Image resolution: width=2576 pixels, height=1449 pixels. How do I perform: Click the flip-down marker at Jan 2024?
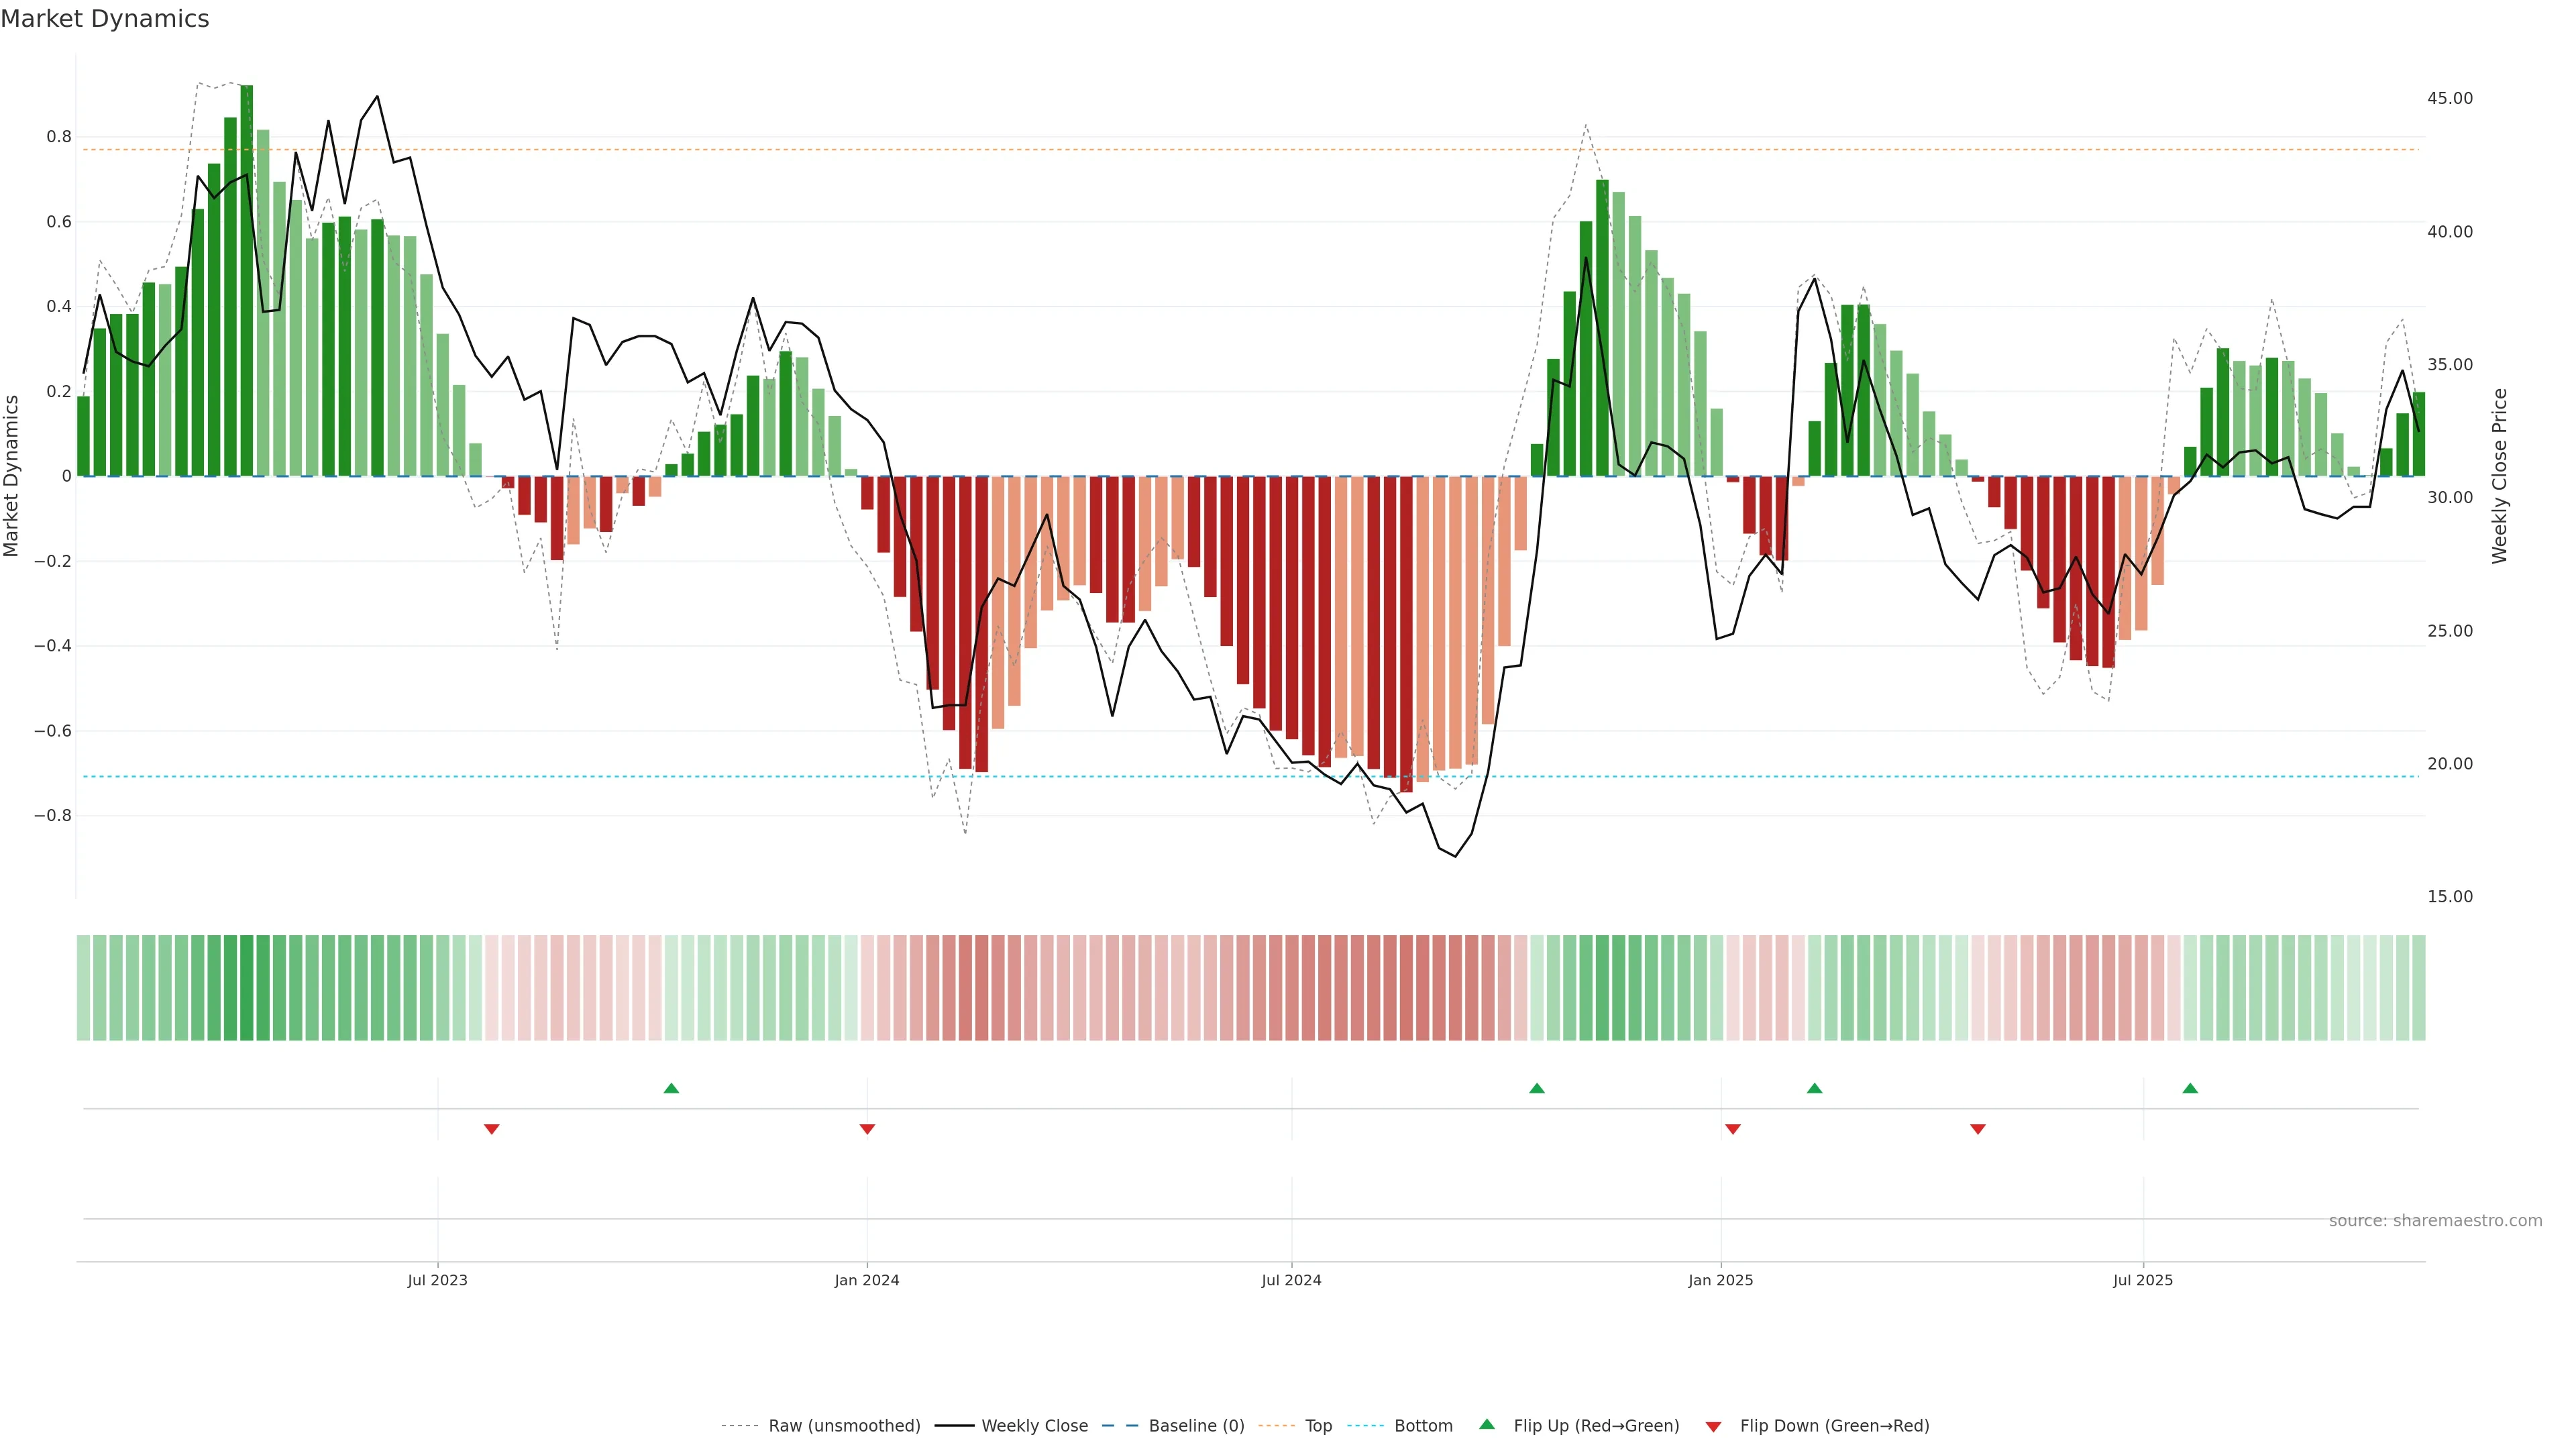tap(867, 1129)
